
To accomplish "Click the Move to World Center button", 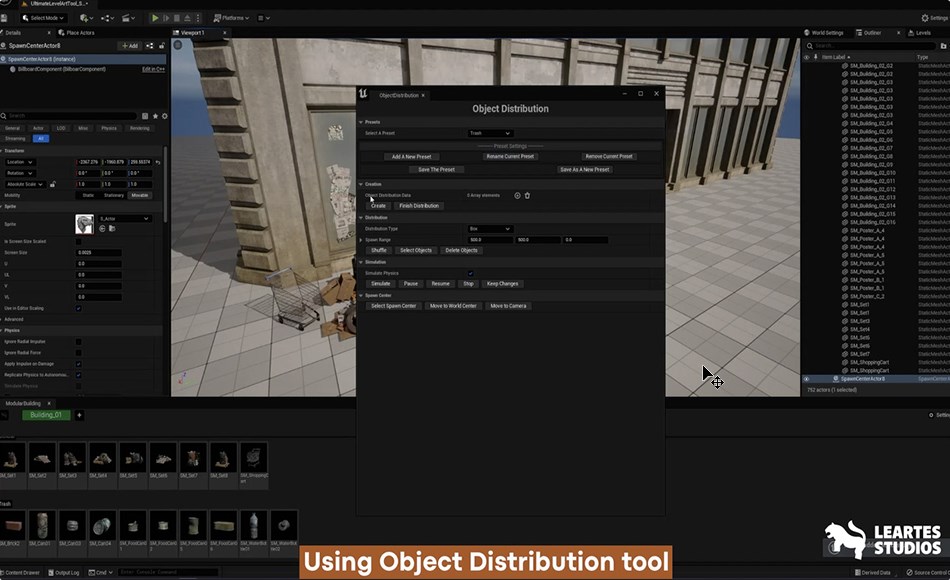I will click(453, 305).
